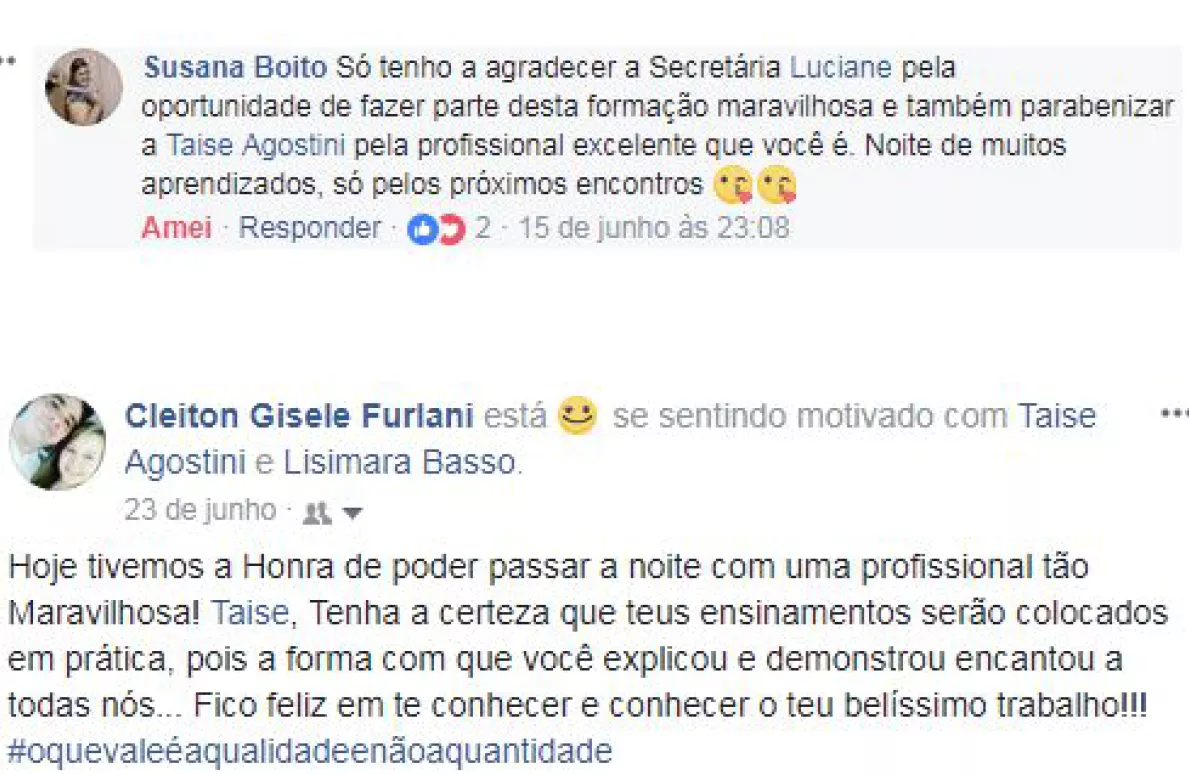Click the comment timestamp 15 de junho às 23:08

click(x=653, y=228)
